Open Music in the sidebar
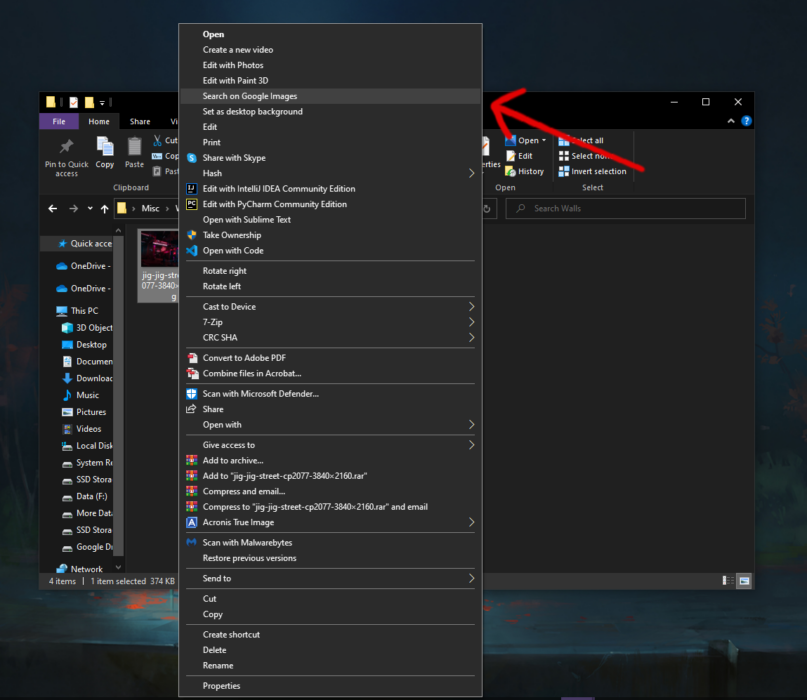The width and height of the screenshot is (807, 700). (x=82, y=395)
